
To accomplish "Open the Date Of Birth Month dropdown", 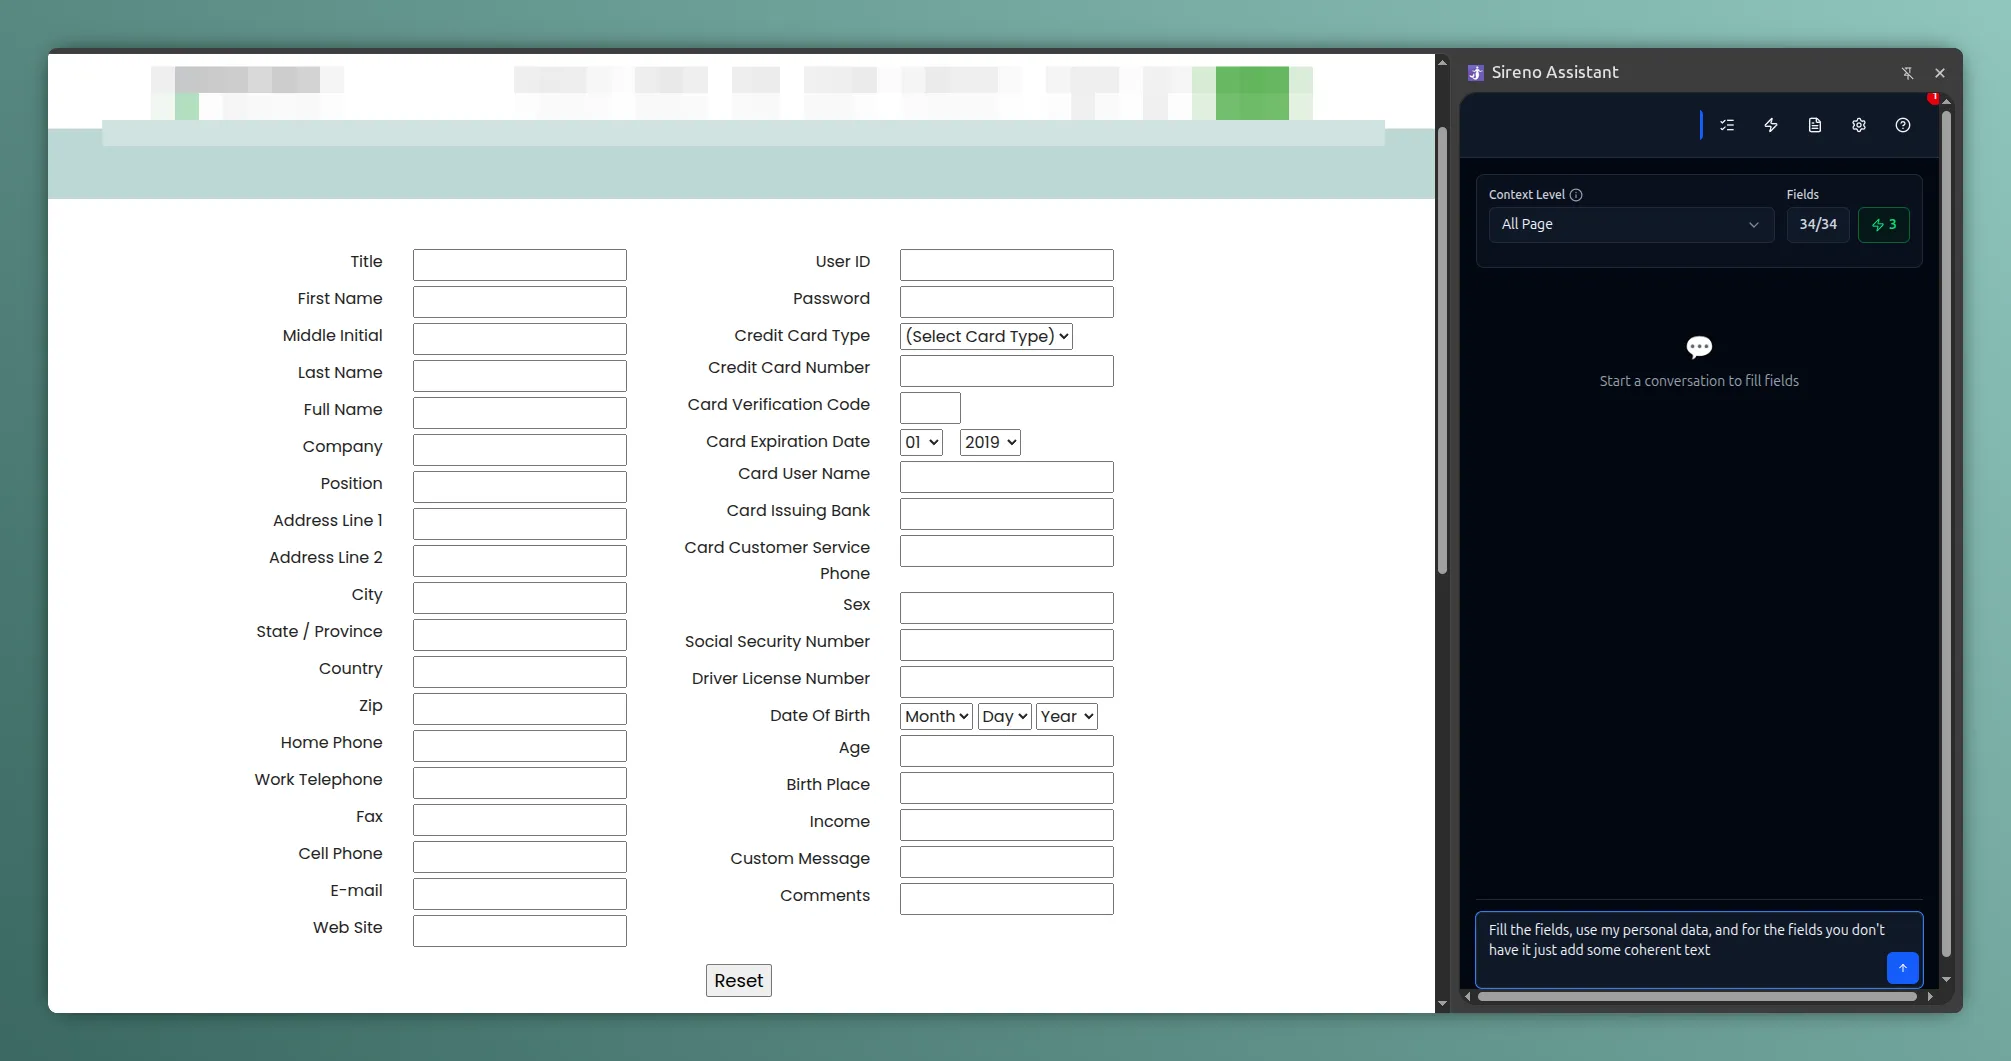I will 936,717.
